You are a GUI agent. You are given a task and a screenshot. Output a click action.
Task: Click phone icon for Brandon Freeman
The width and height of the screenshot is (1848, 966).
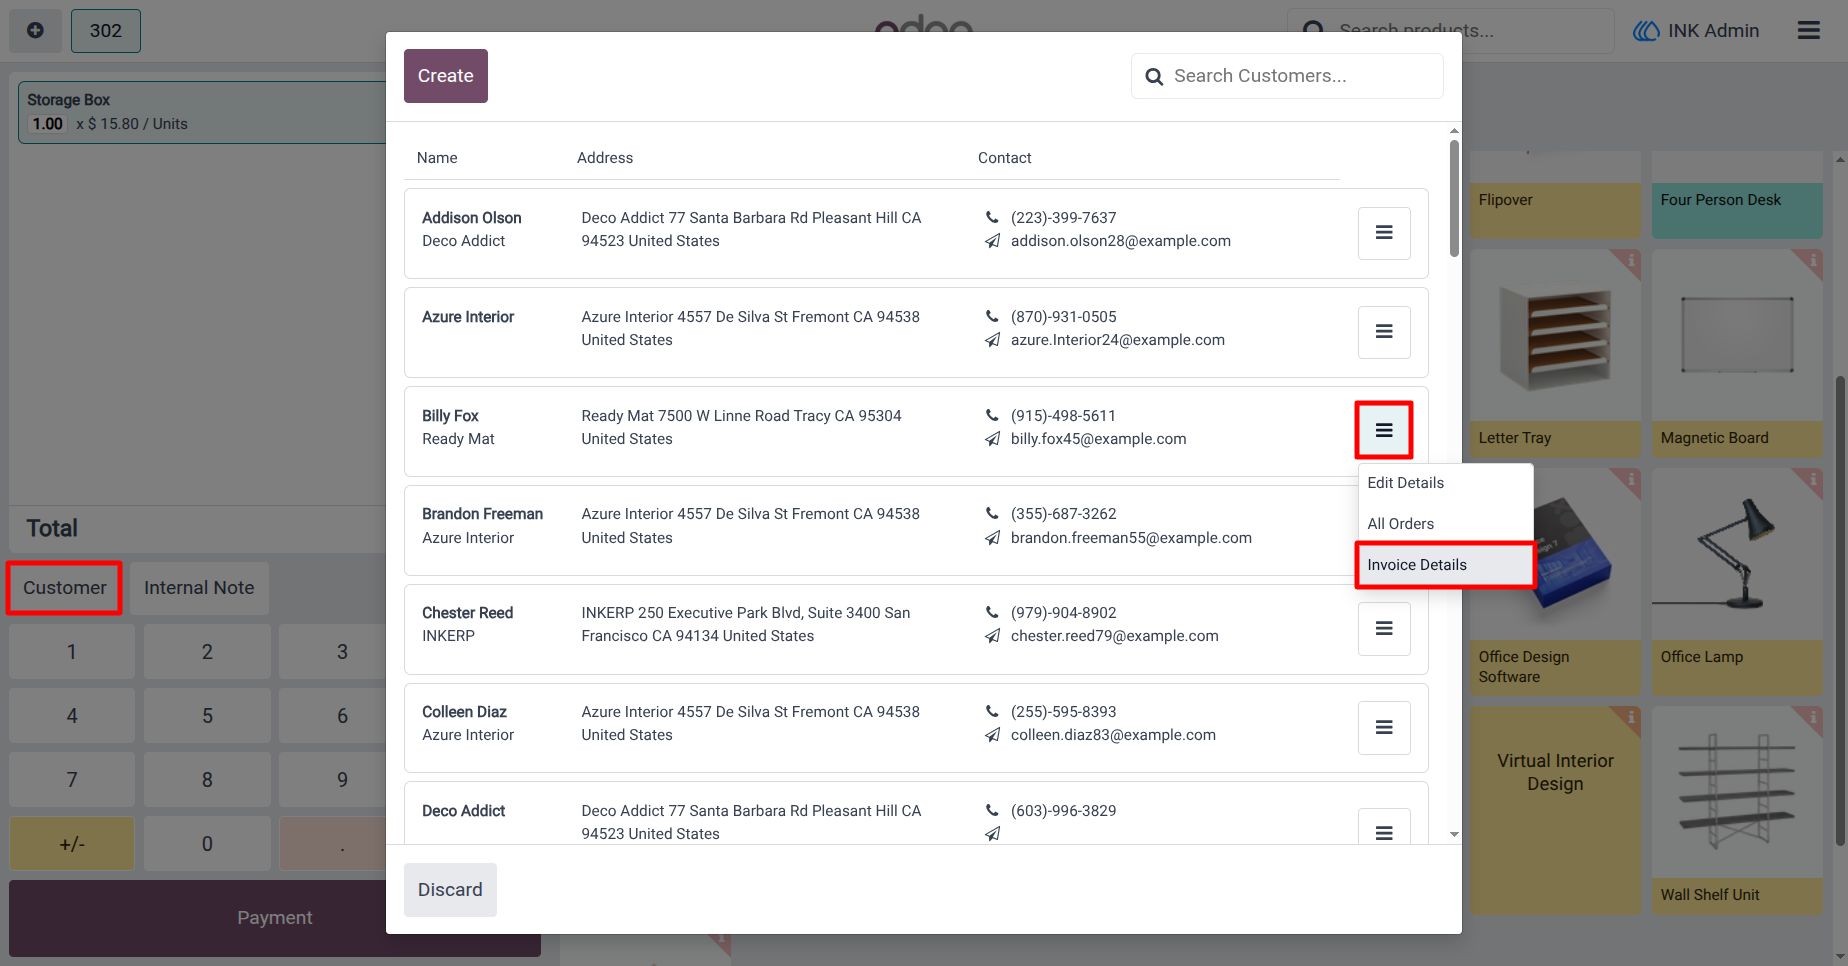tap(992, 514)
